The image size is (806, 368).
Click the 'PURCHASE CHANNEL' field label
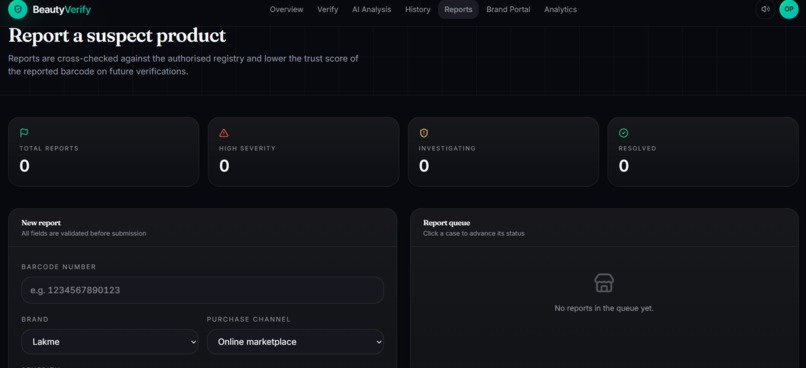pyautogui.click(x=249, y=319)
